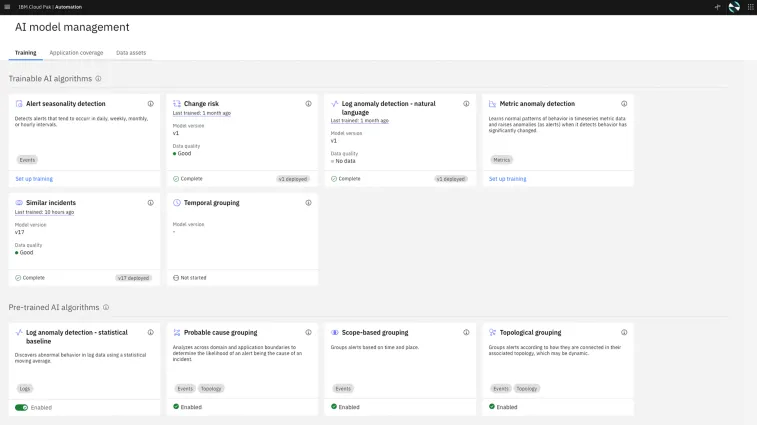The height and width of the screenshot is (425, 757).
Task: Click info icon on Metric anomaly detection
Action: coord(625,103)
